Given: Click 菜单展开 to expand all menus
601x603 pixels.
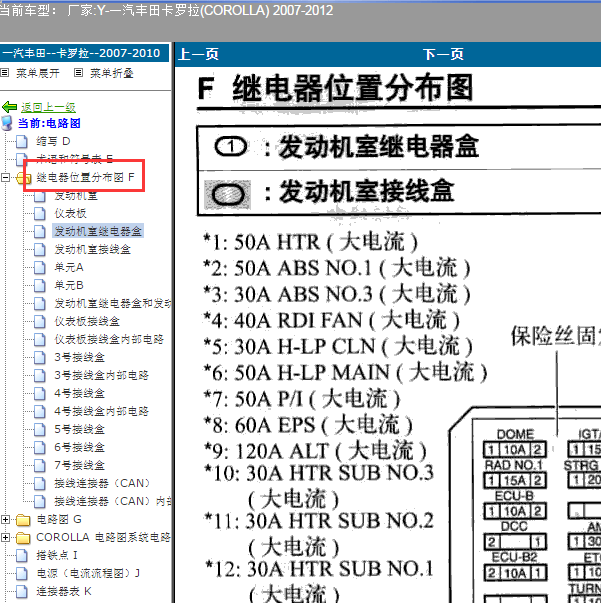Looking at the screenshot, I should 38,73.
